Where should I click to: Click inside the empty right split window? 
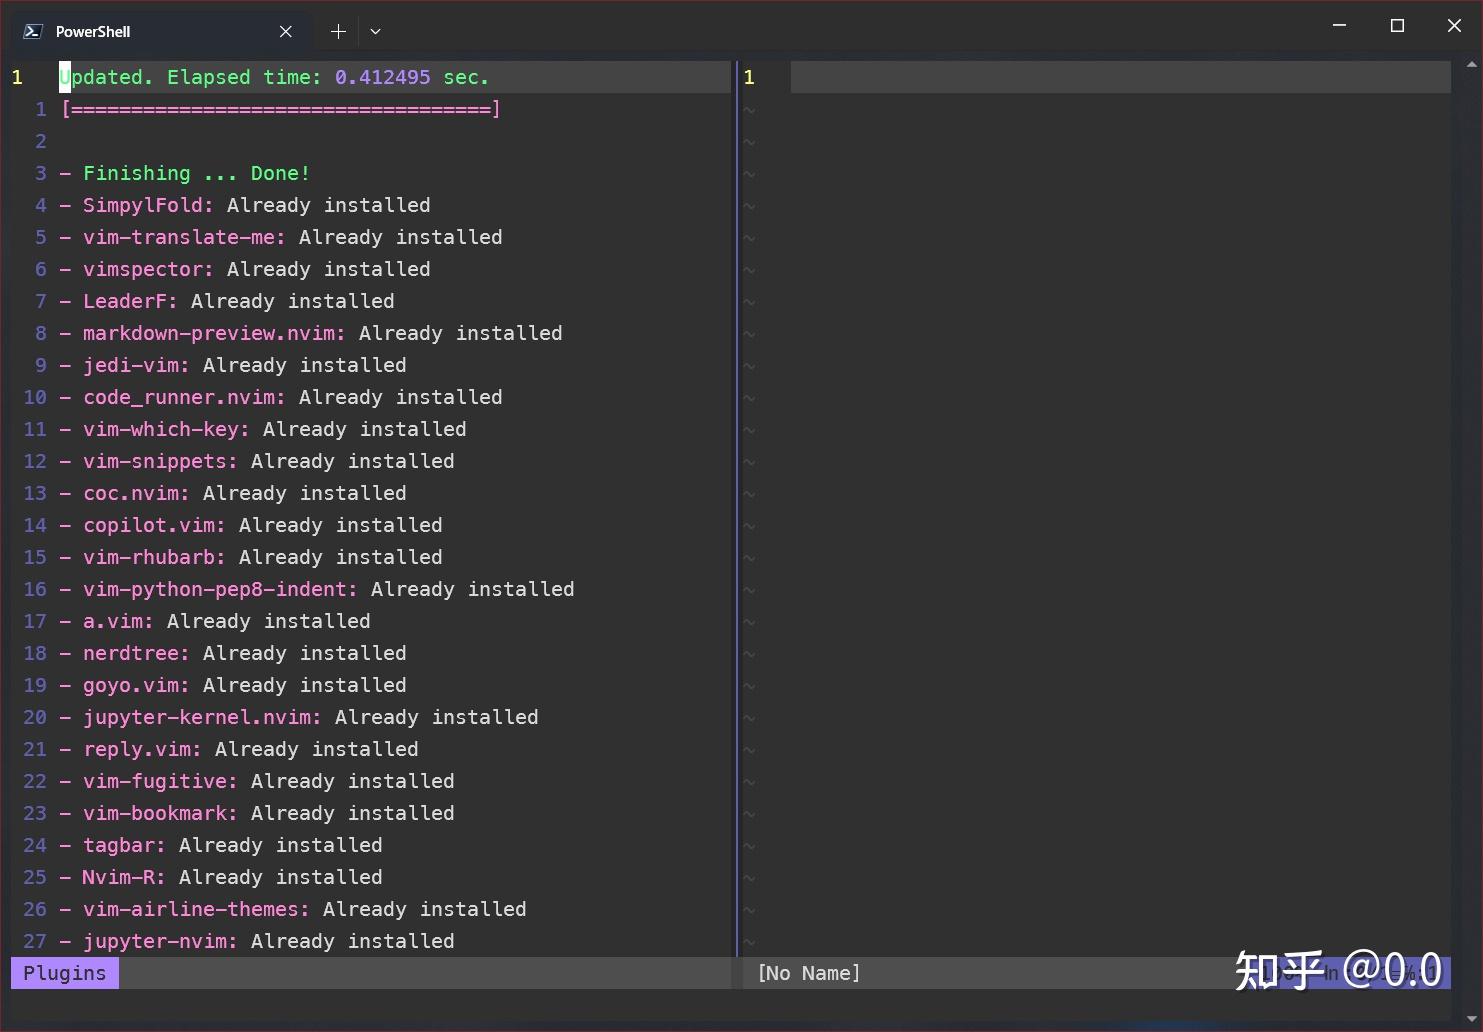[1100, 500]
